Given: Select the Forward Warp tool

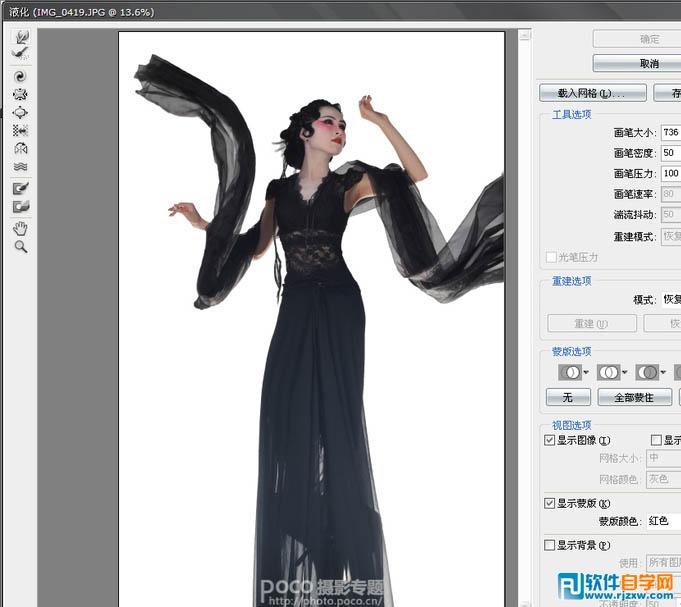Looking at the screenshot, I should [x=21, y=36].
